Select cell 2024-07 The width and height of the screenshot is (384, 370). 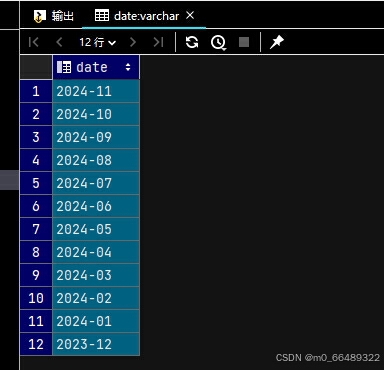(x=96, y=183)
